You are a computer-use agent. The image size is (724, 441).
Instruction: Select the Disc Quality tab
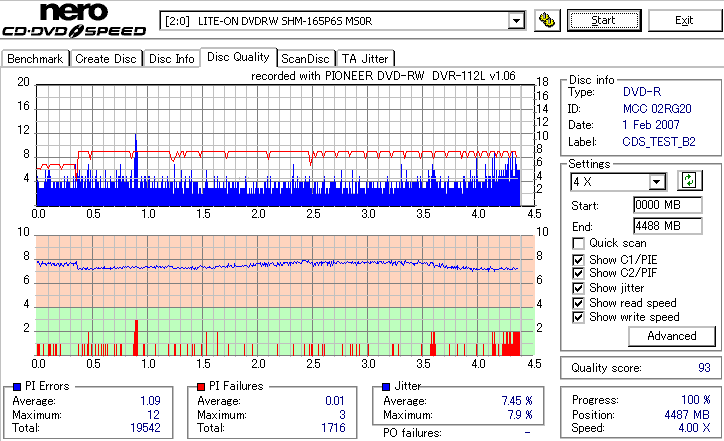238,57
